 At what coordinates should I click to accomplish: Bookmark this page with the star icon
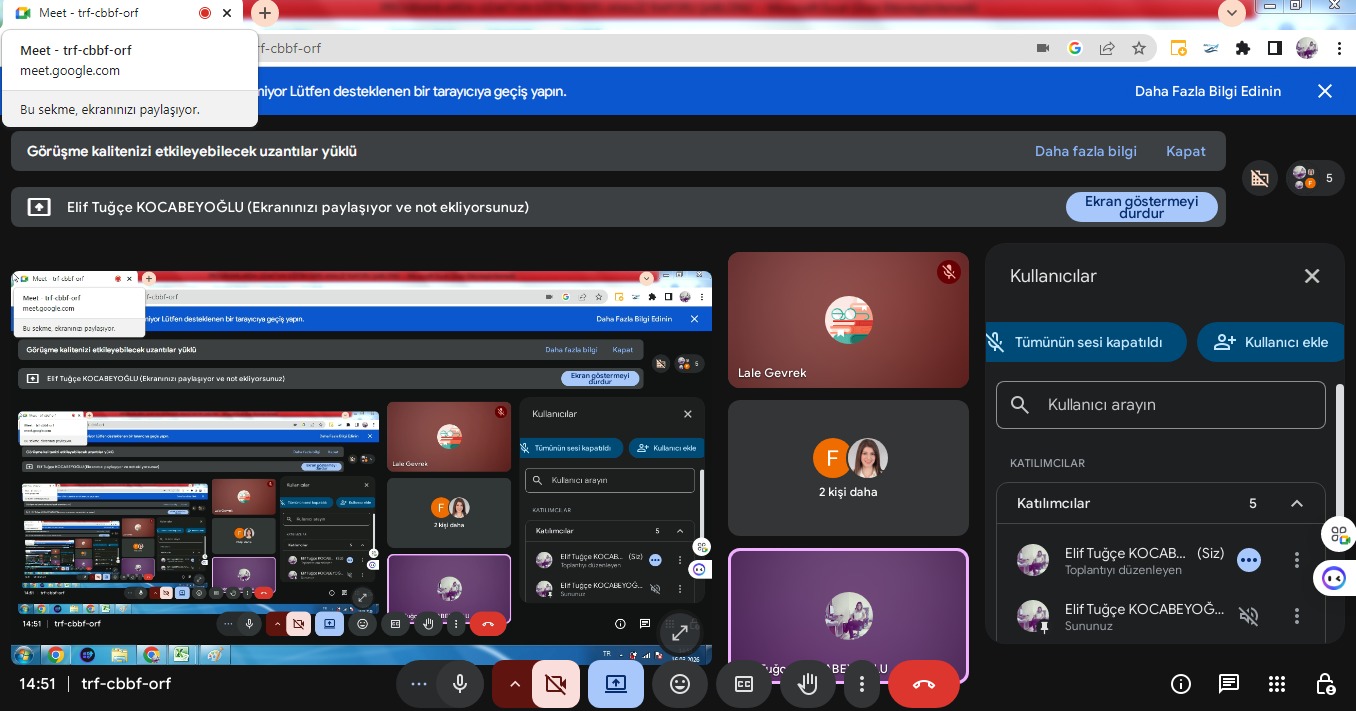[1138, 48]
